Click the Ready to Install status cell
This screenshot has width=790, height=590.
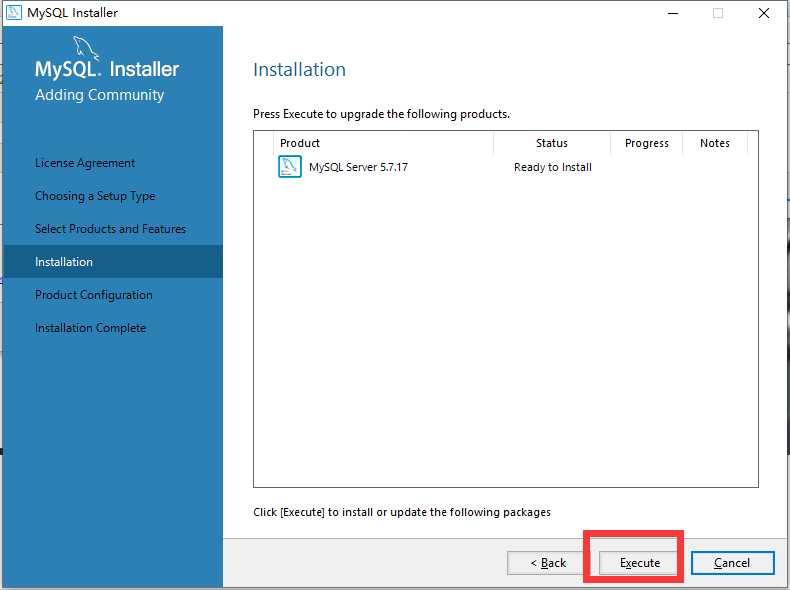pyautogui.click(x=553, y=167)
